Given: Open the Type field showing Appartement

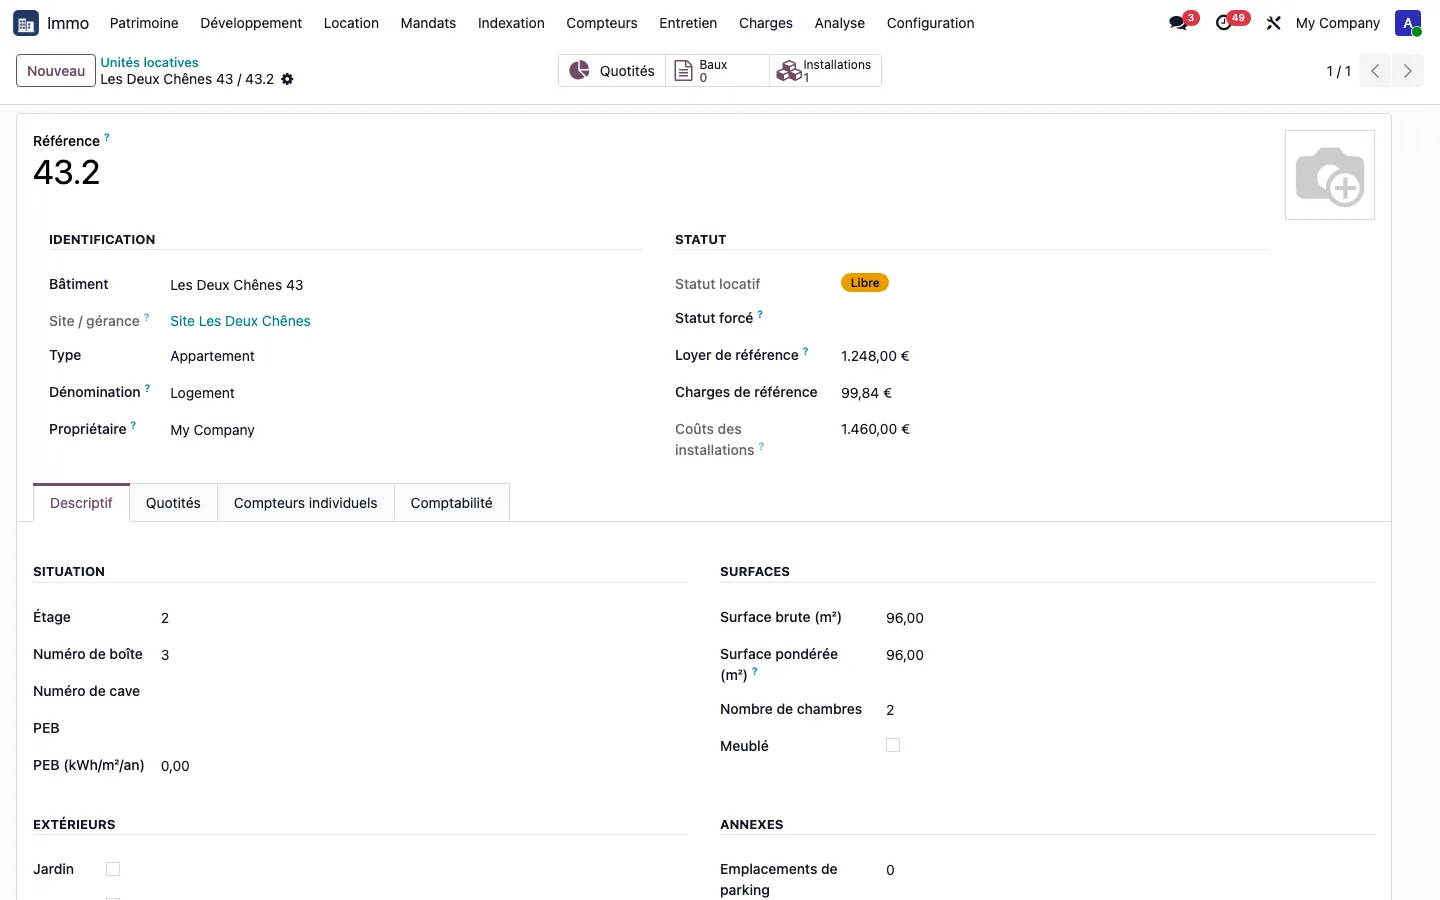Looking at the screenshot, I should pyautogui.click(x=212, y=356).
